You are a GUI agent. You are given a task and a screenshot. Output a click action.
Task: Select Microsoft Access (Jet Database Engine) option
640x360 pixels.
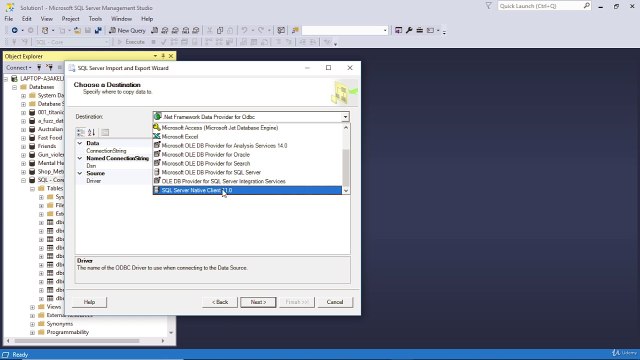point(247,128)
